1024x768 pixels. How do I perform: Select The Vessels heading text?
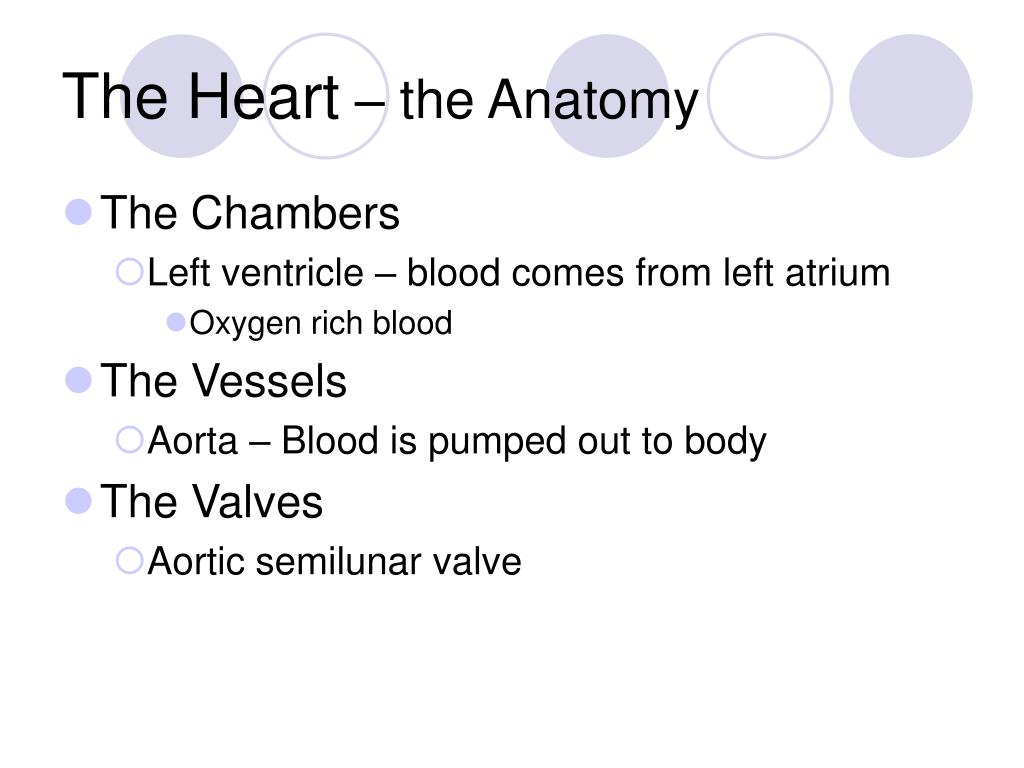coord(223,381)
